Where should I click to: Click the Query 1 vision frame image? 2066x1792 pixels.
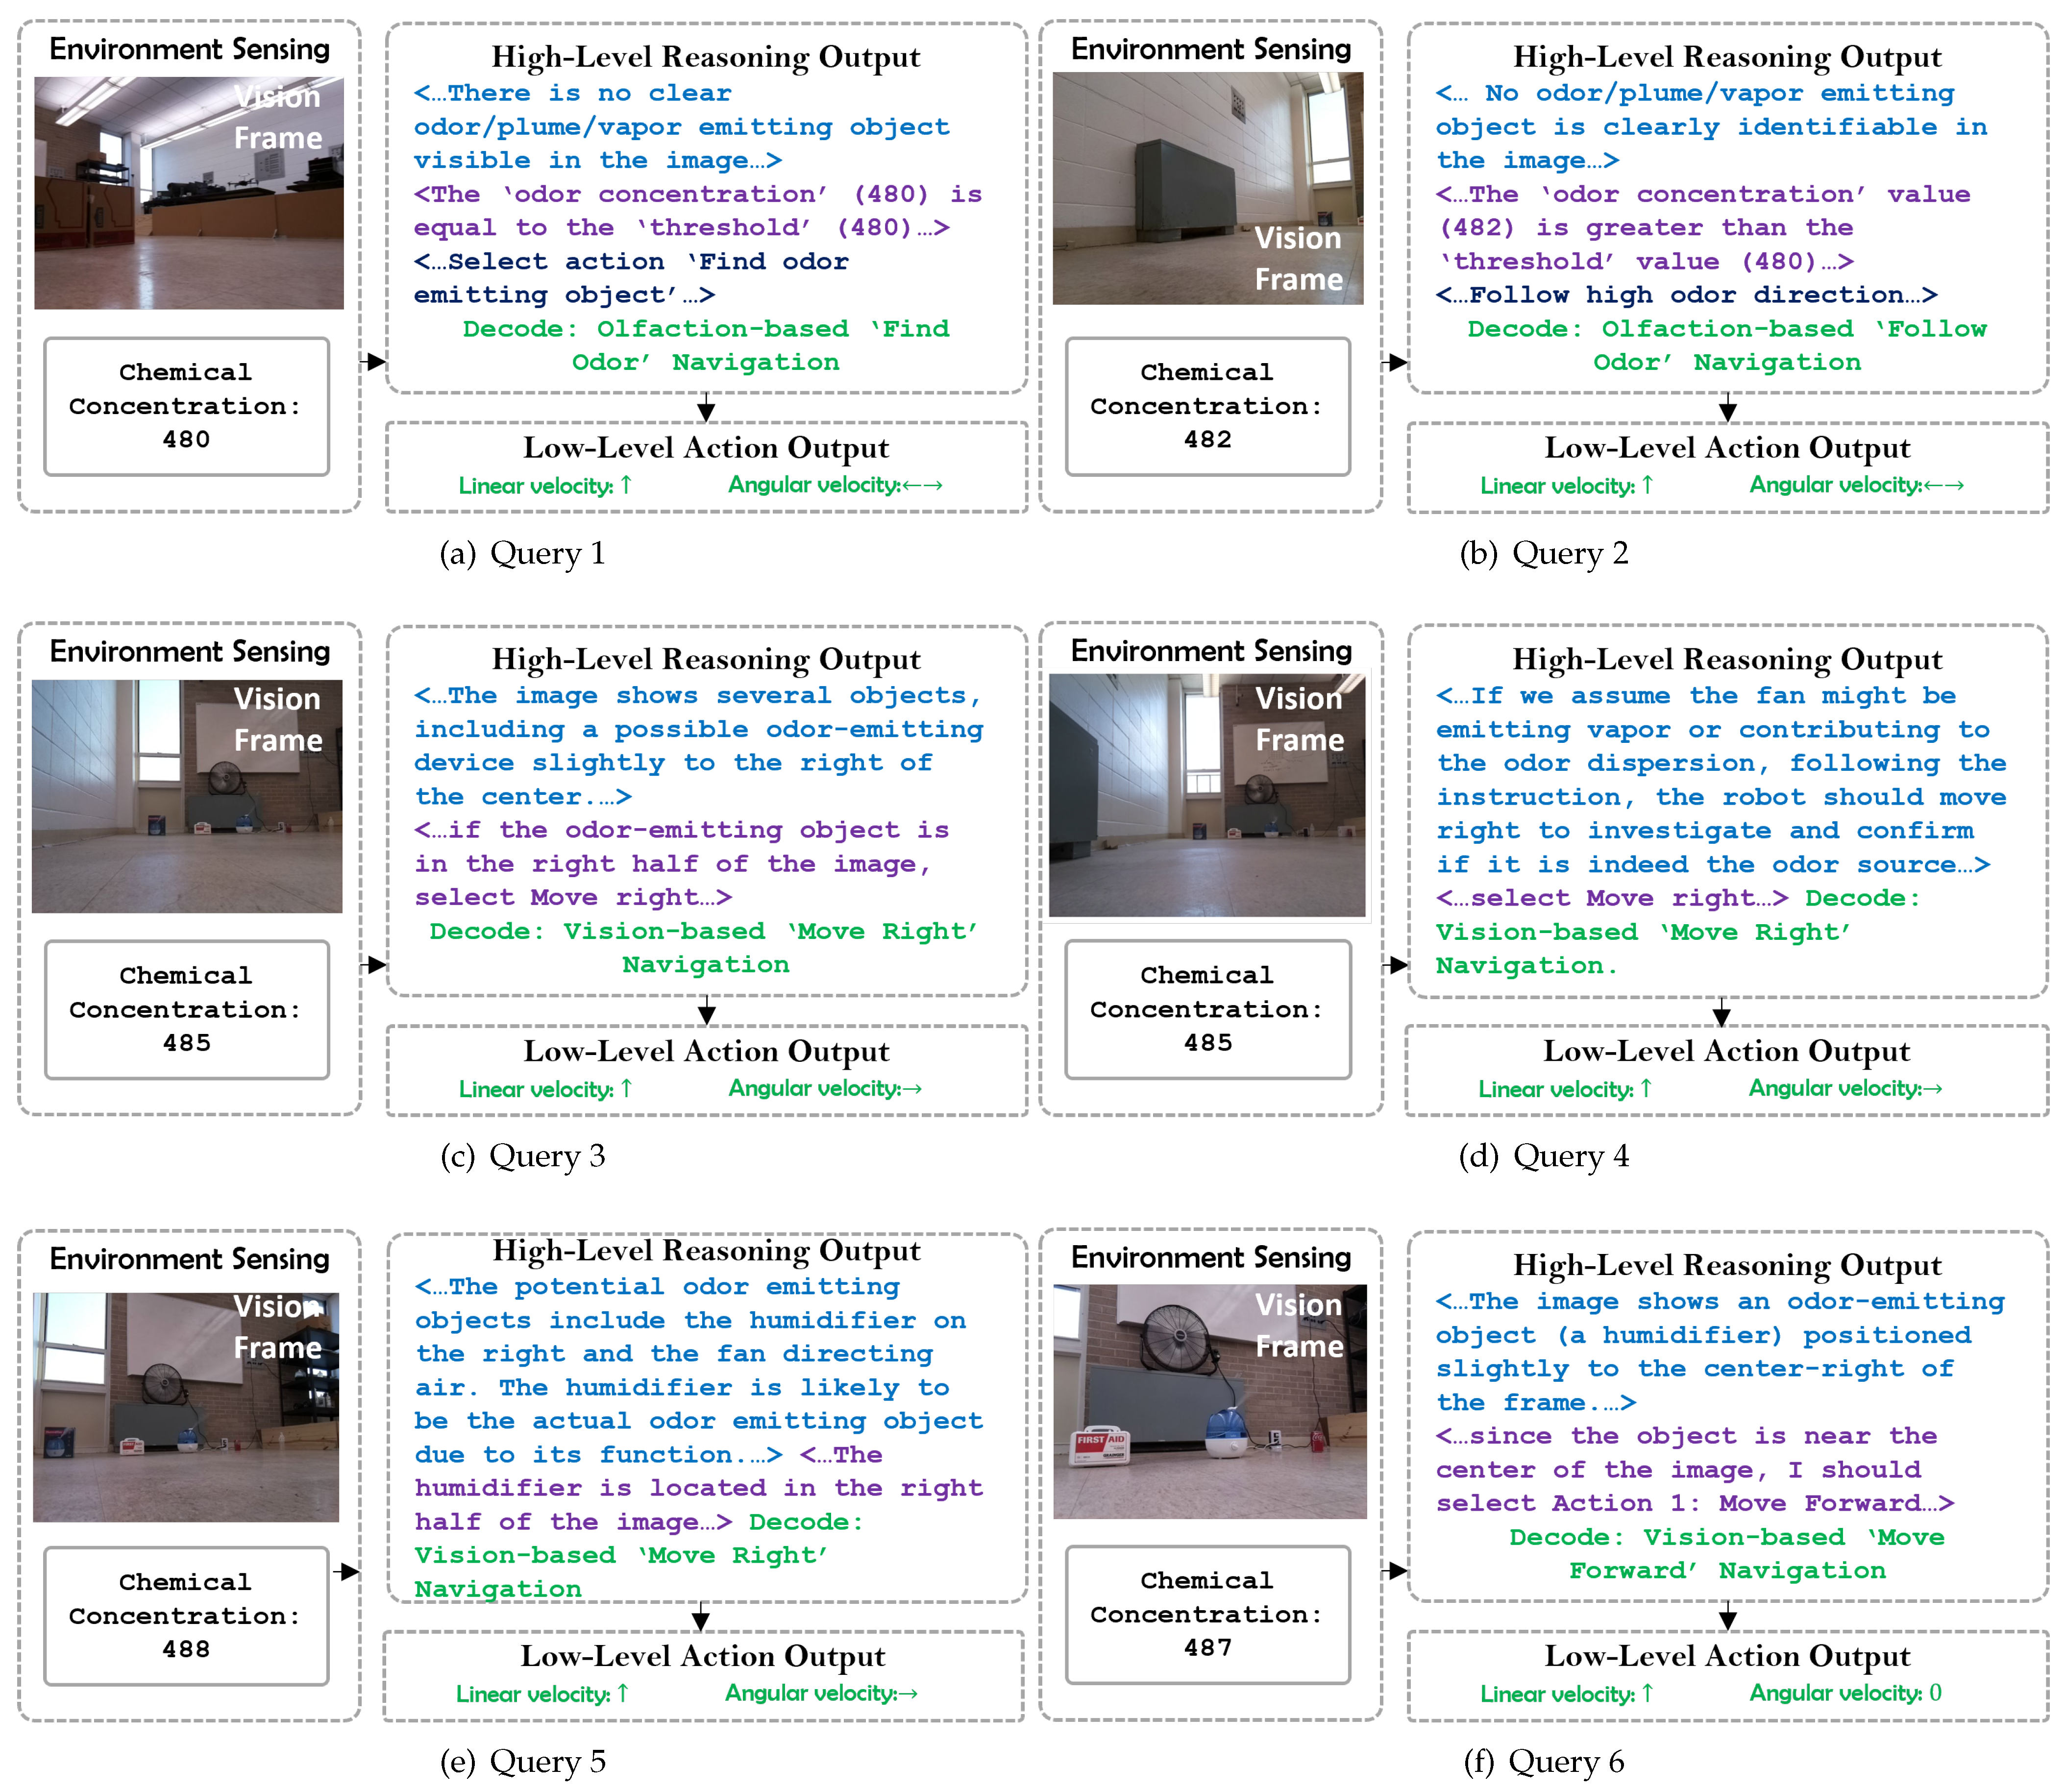coord(188,193)
